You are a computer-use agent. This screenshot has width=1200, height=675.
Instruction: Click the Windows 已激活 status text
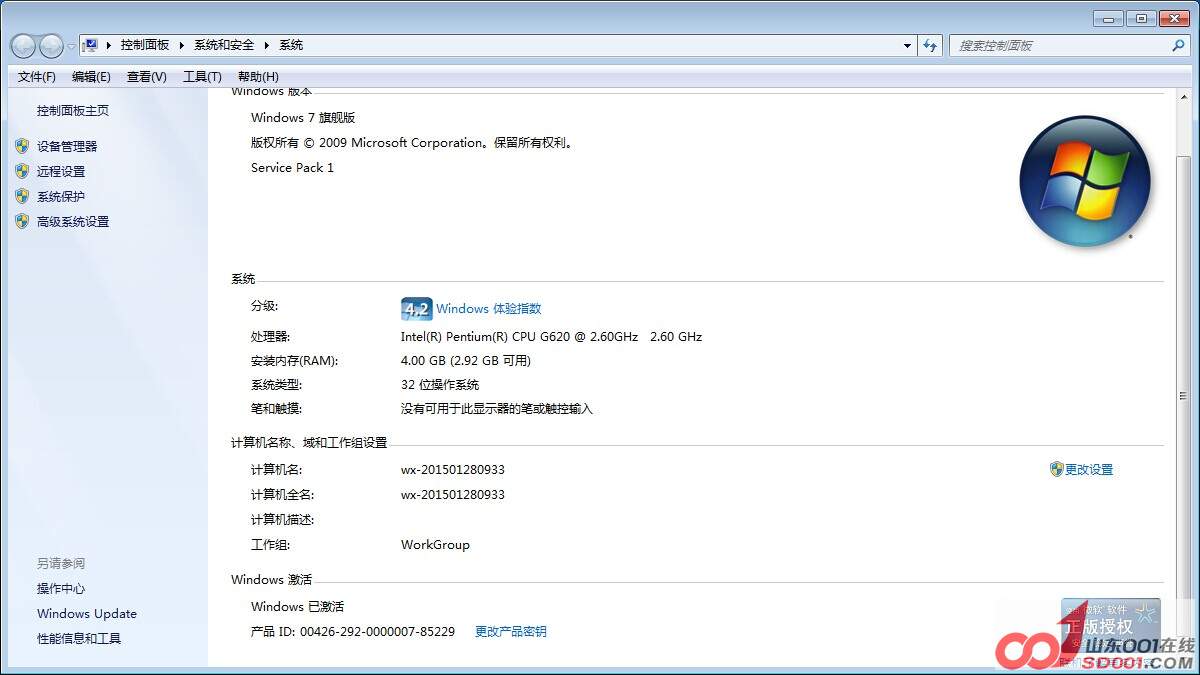(x=297, y=607)
